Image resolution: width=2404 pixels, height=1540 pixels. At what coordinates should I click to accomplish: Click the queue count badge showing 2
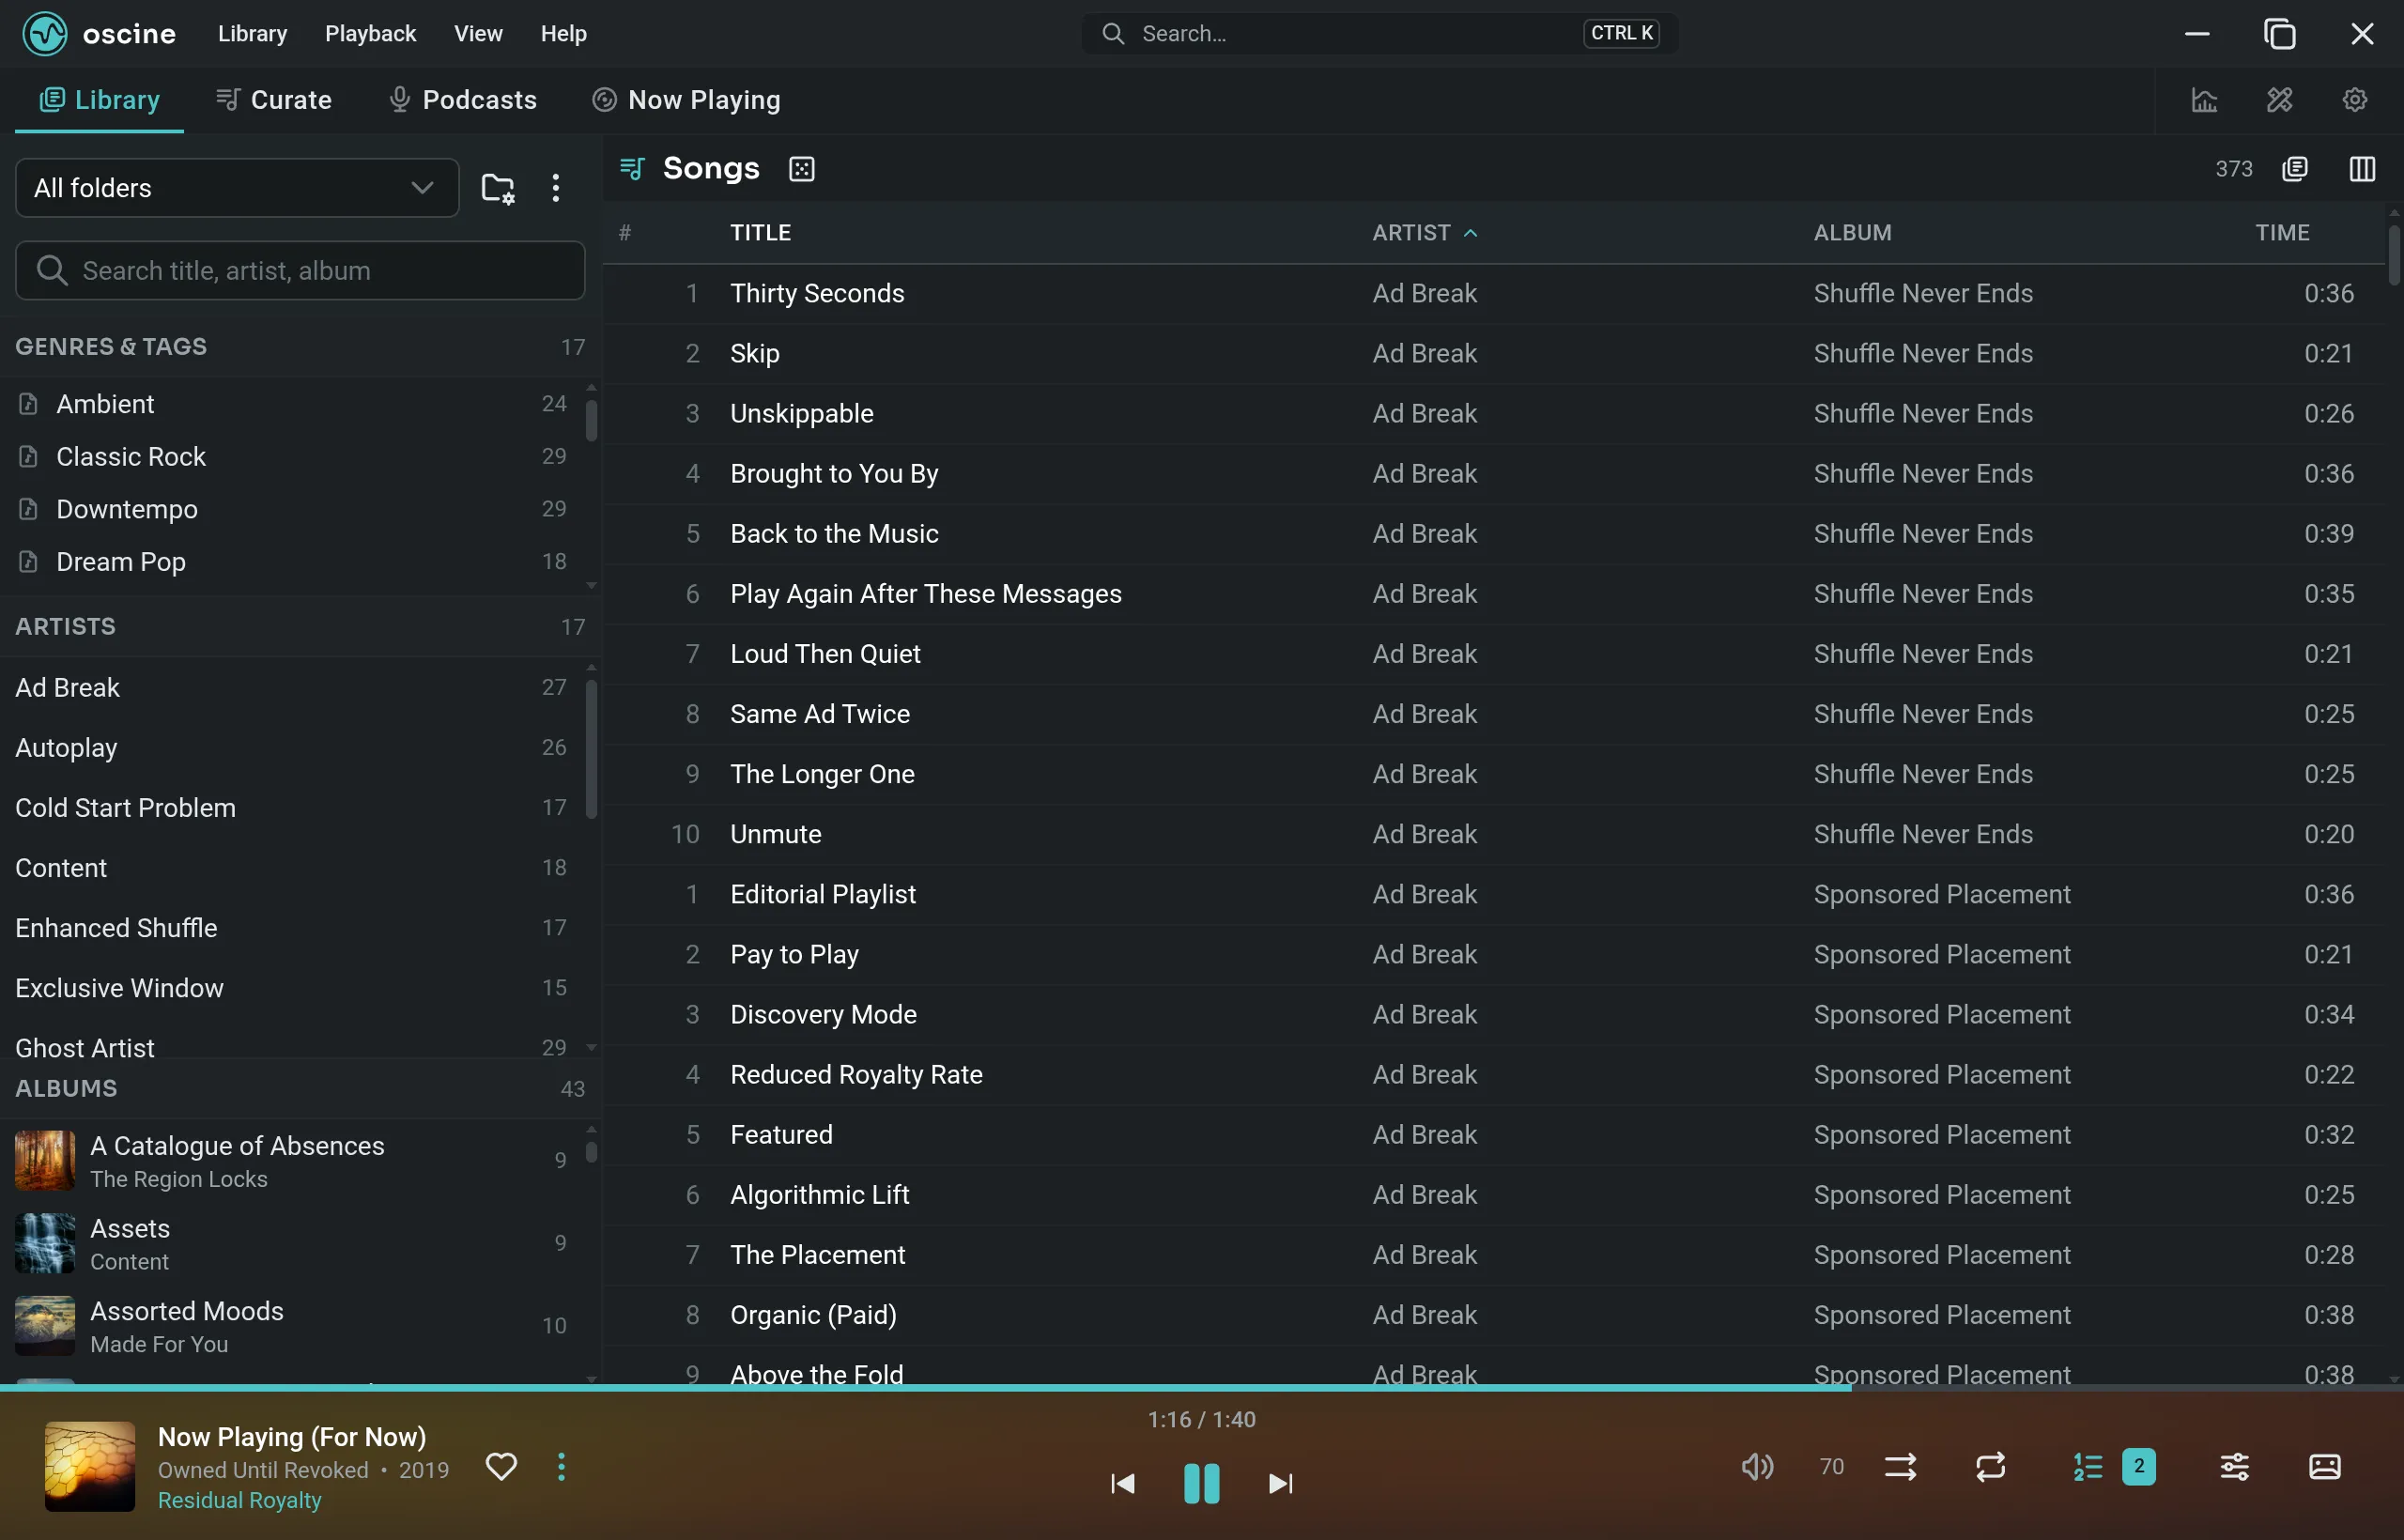(x=2138, y=1467)
